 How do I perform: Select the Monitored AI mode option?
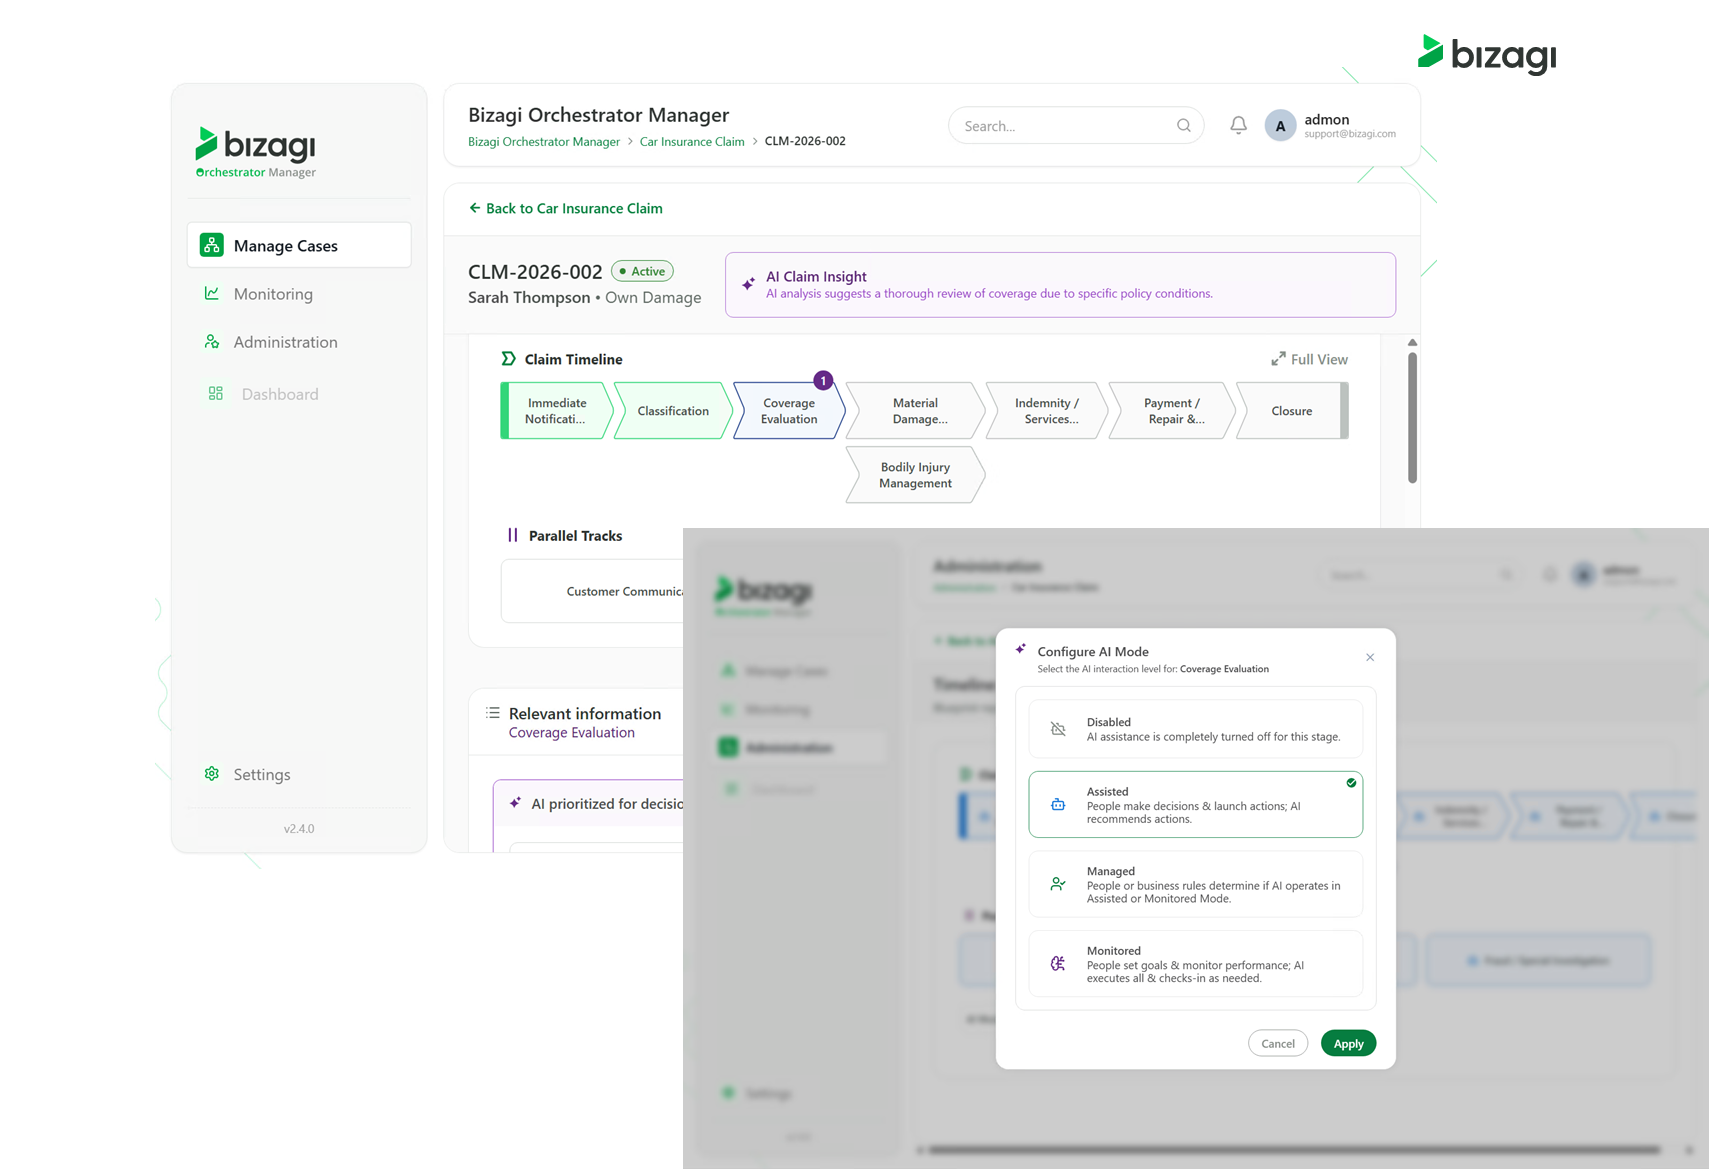click(x=1195, y=964)
